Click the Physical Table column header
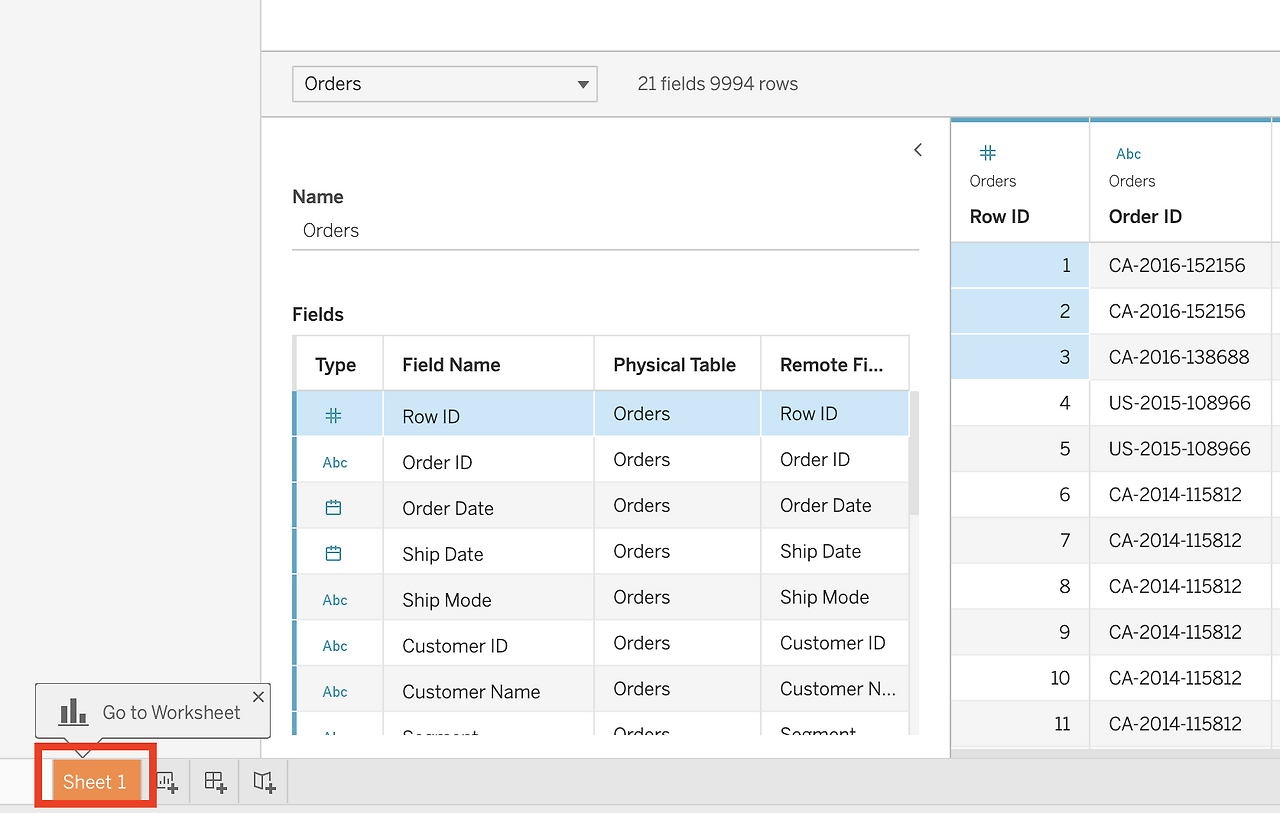The image size is (1280, 813). (x=674, y=365)
